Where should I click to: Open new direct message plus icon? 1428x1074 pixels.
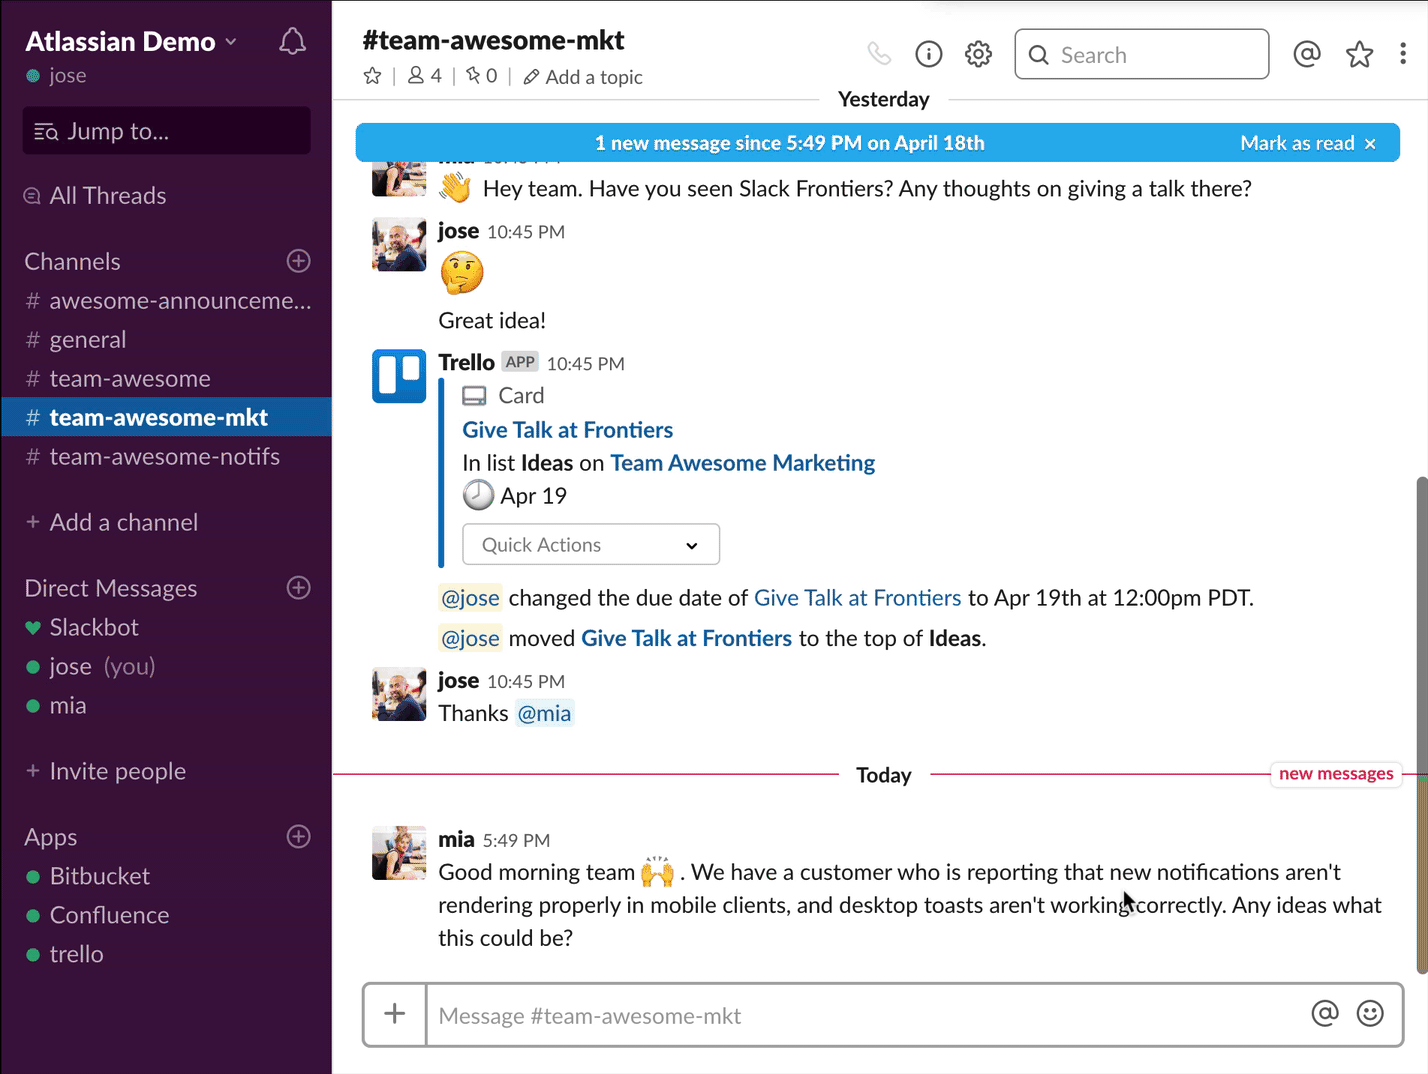click(298, 587)
